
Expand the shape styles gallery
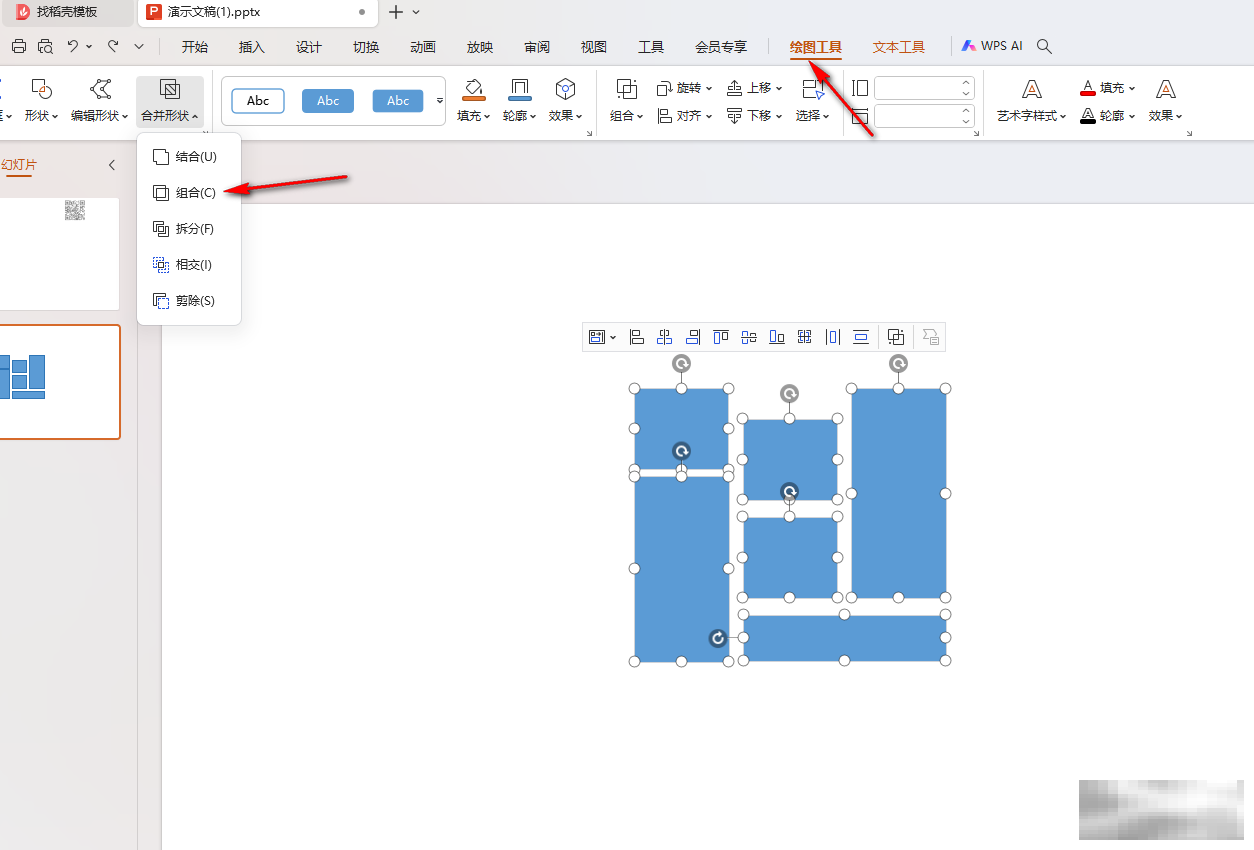point(439,101)
